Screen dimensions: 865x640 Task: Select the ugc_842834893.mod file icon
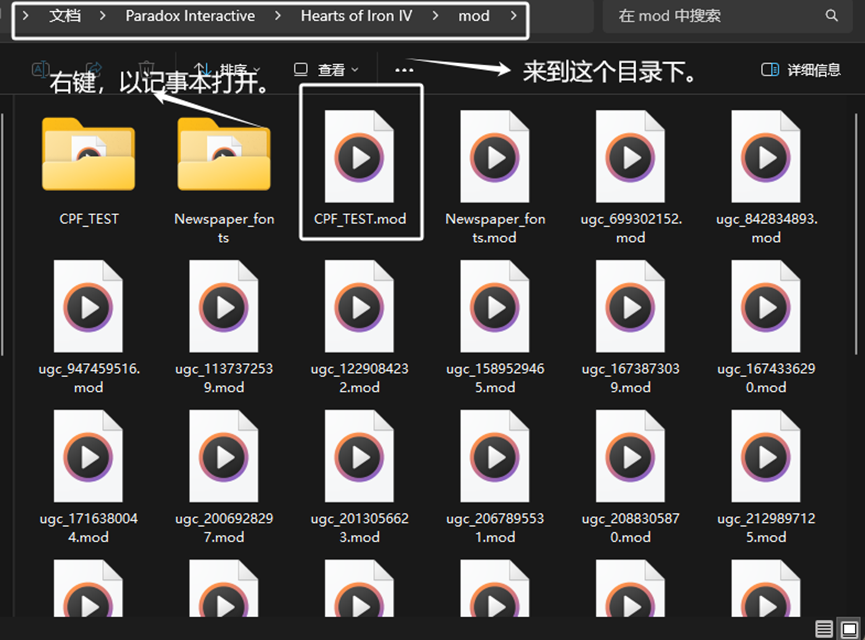point(766,156)
